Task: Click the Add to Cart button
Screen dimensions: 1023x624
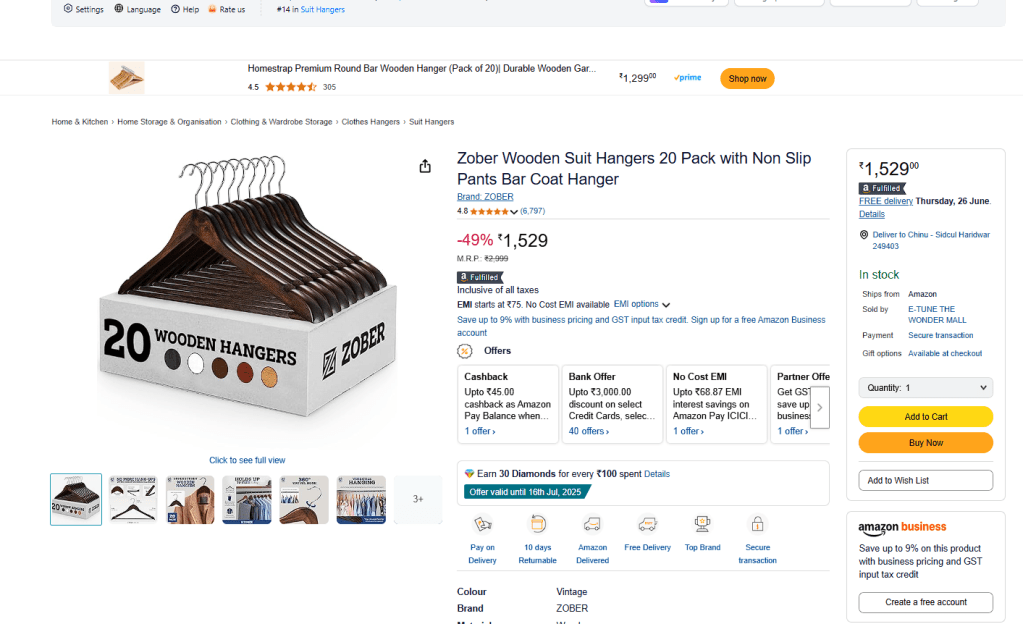Action: click(925, 417)
